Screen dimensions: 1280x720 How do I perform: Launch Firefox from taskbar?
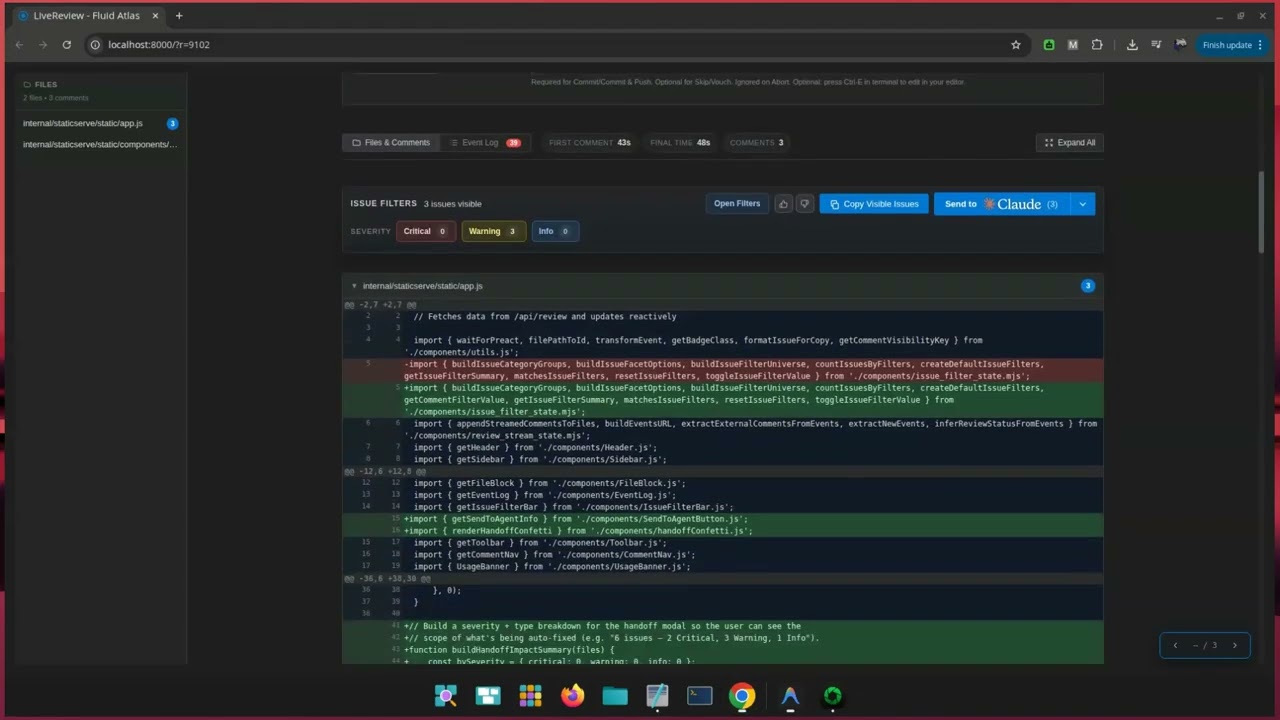tap(573, 697)
